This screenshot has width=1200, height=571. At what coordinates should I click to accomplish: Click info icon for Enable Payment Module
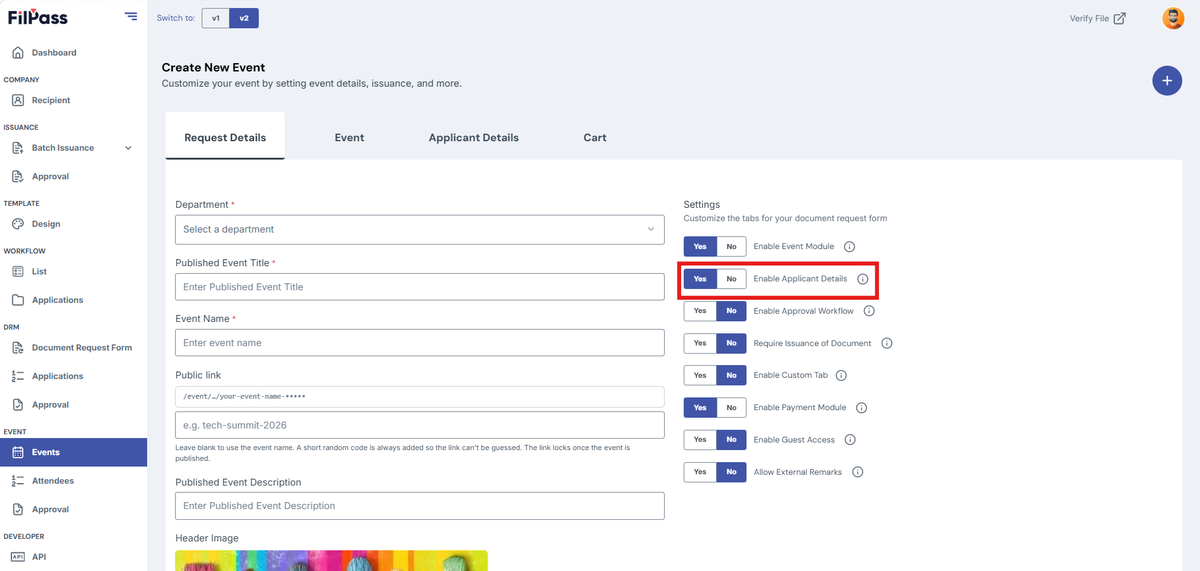click(x=862, y=408)
